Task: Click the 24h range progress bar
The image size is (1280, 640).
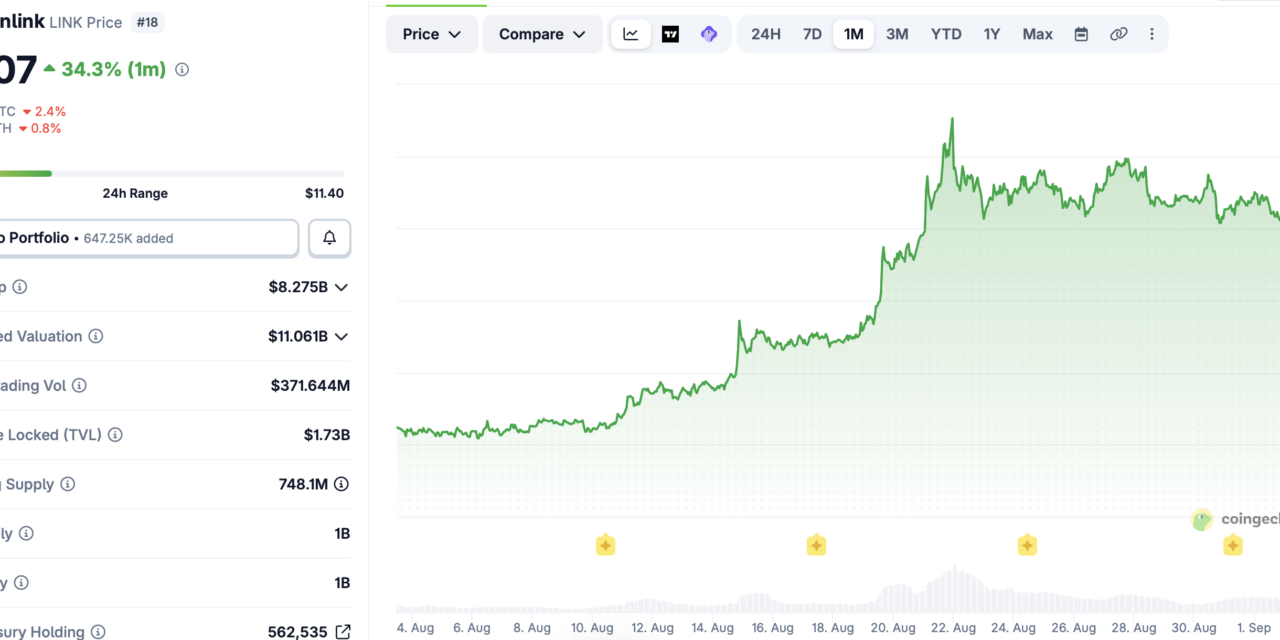Action: pyautogui.click(x=172, y=174)
